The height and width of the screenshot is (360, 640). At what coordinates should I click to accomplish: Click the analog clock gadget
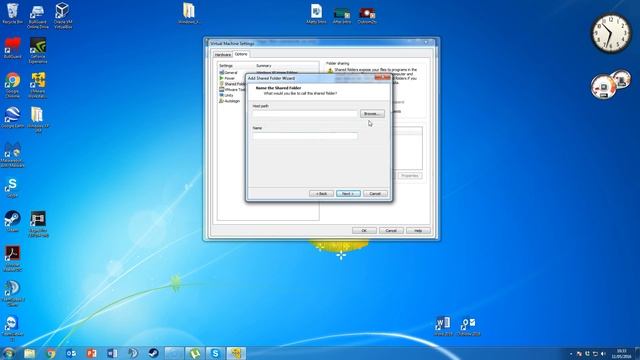[611, 33]
